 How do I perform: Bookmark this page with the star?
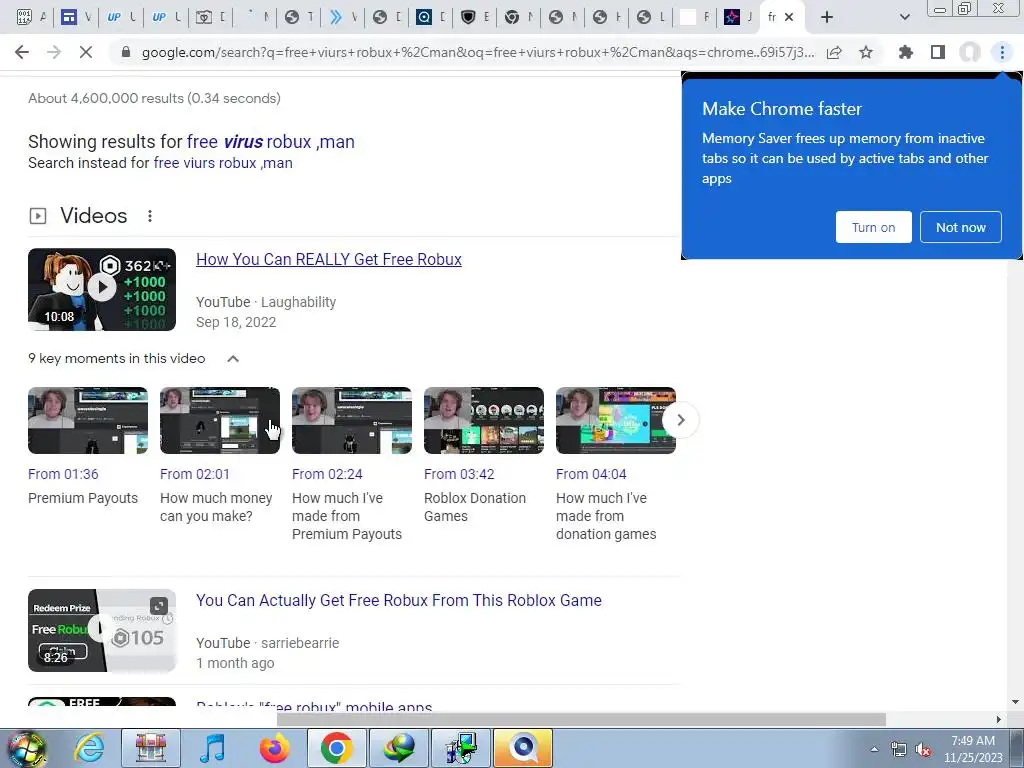[866, 52]
